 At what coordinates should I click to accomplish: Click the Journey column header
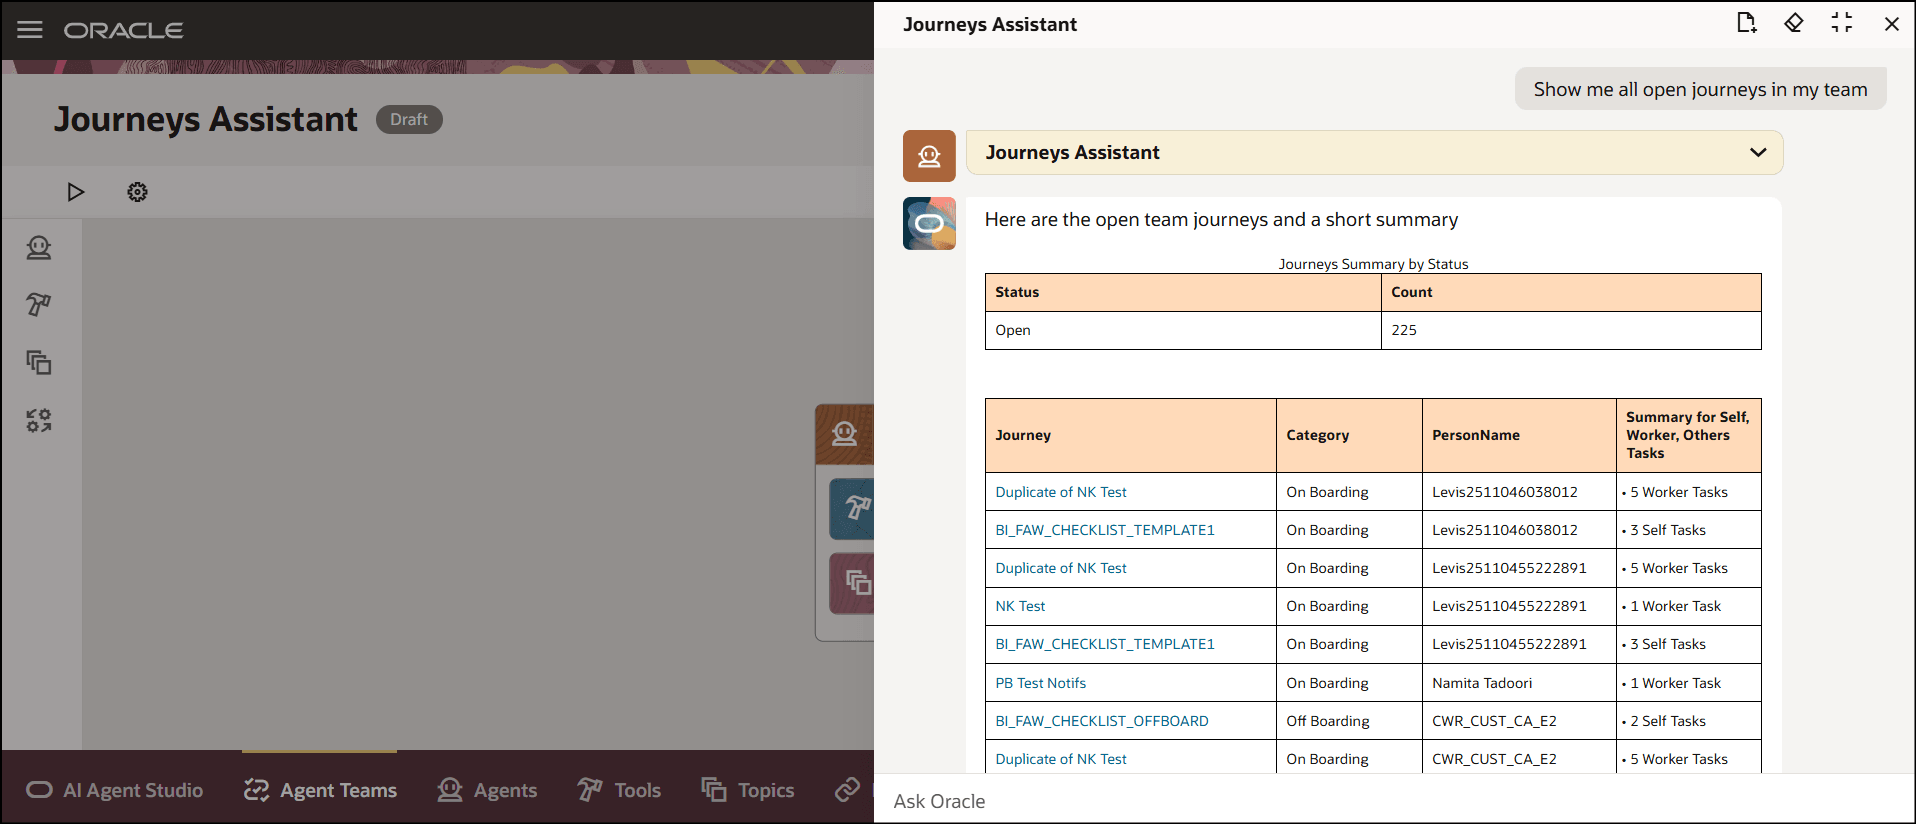1131,435
